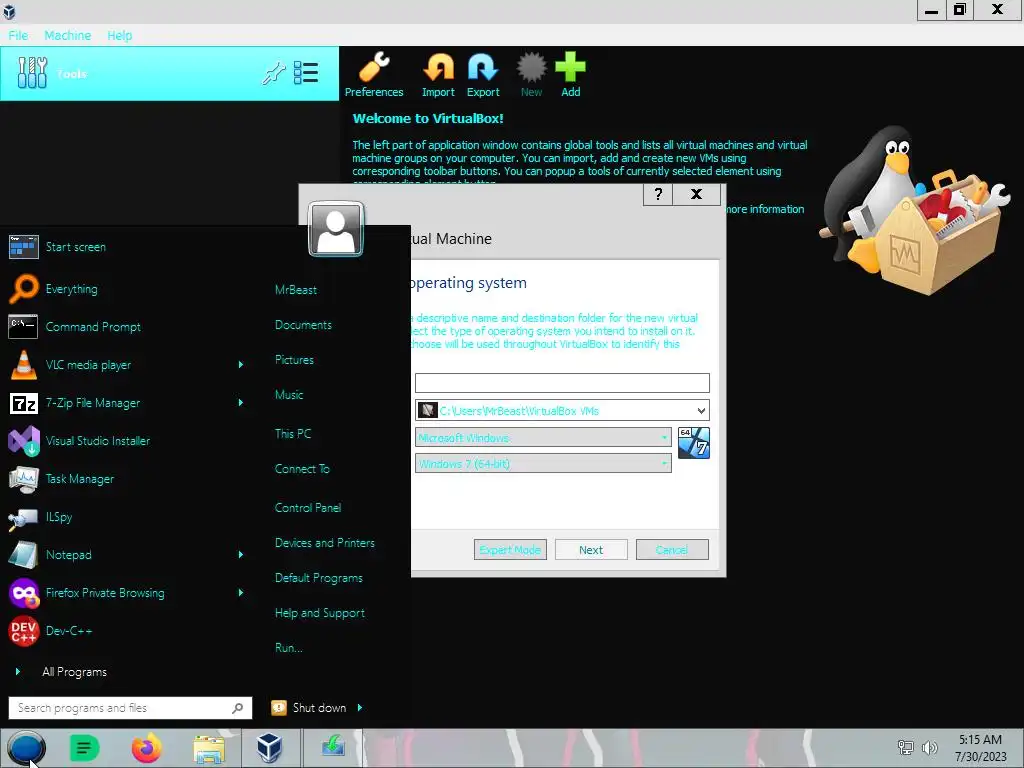Screen dimensions: 1024x768
Task: Open MrBeast user folder
Action: pos(295,289)
